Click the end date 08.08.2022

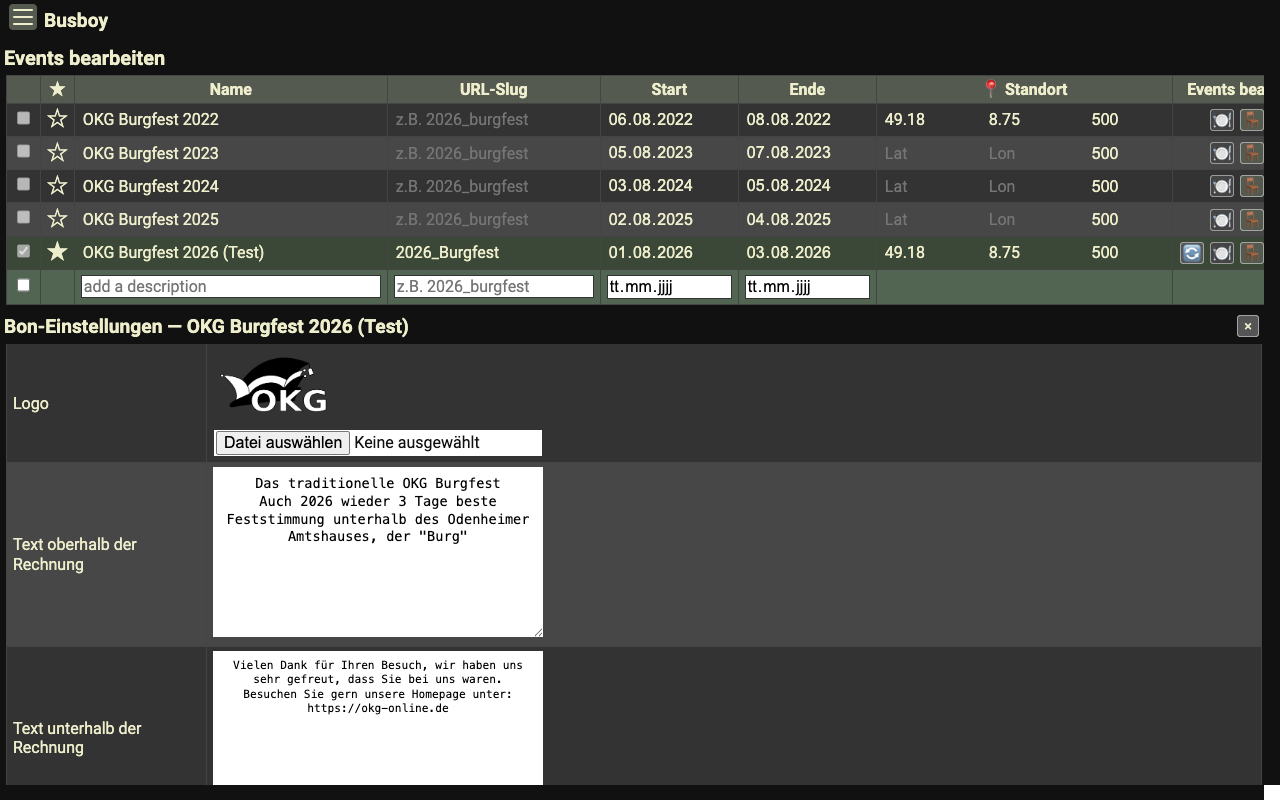[788, 120]
